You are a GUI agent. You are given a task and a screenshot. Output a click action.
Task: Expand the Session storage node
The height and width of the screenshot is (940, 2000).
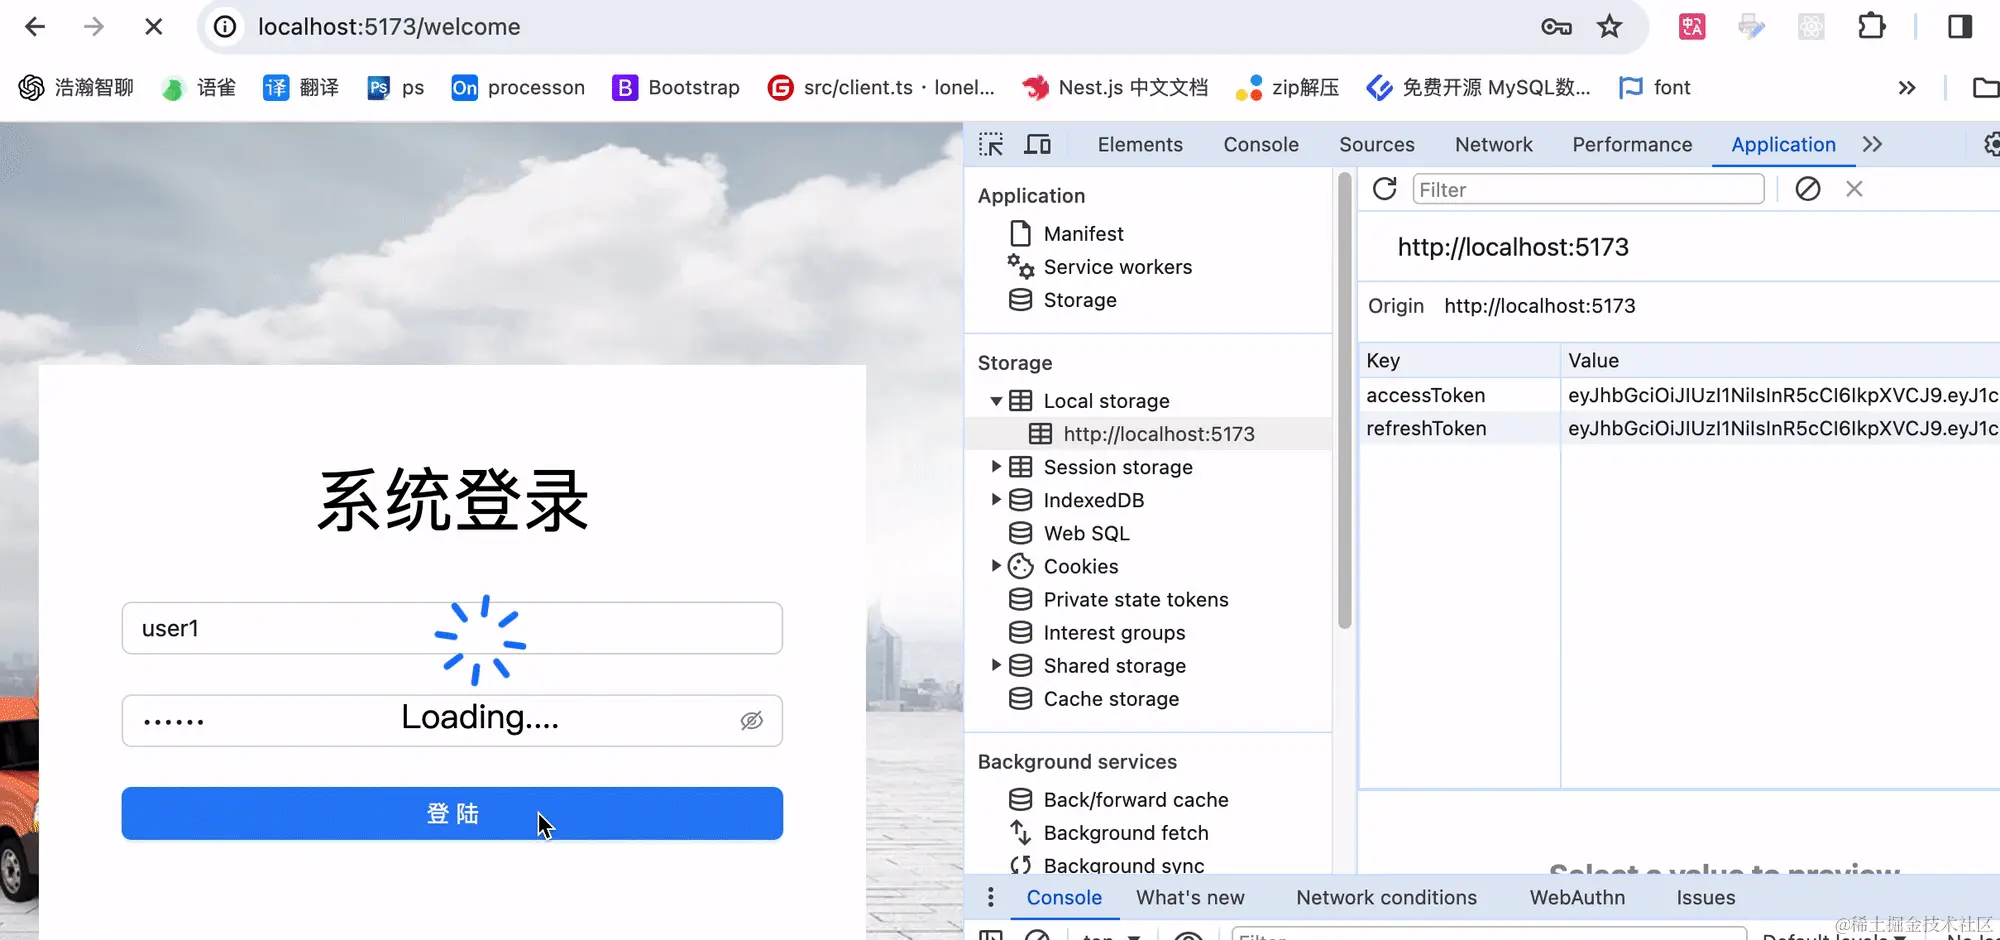[996, 467]
